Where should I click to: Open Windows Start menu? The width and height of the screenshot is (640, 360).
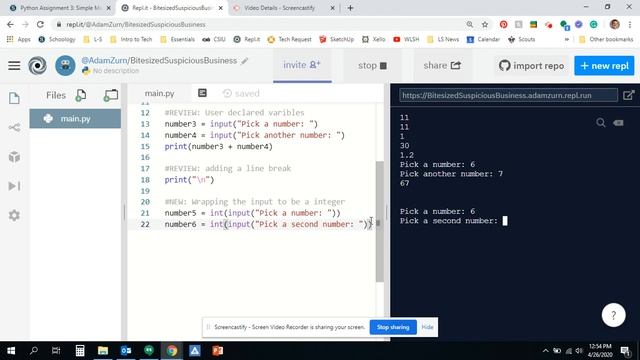pyautogui.click(x=11, y=351)
